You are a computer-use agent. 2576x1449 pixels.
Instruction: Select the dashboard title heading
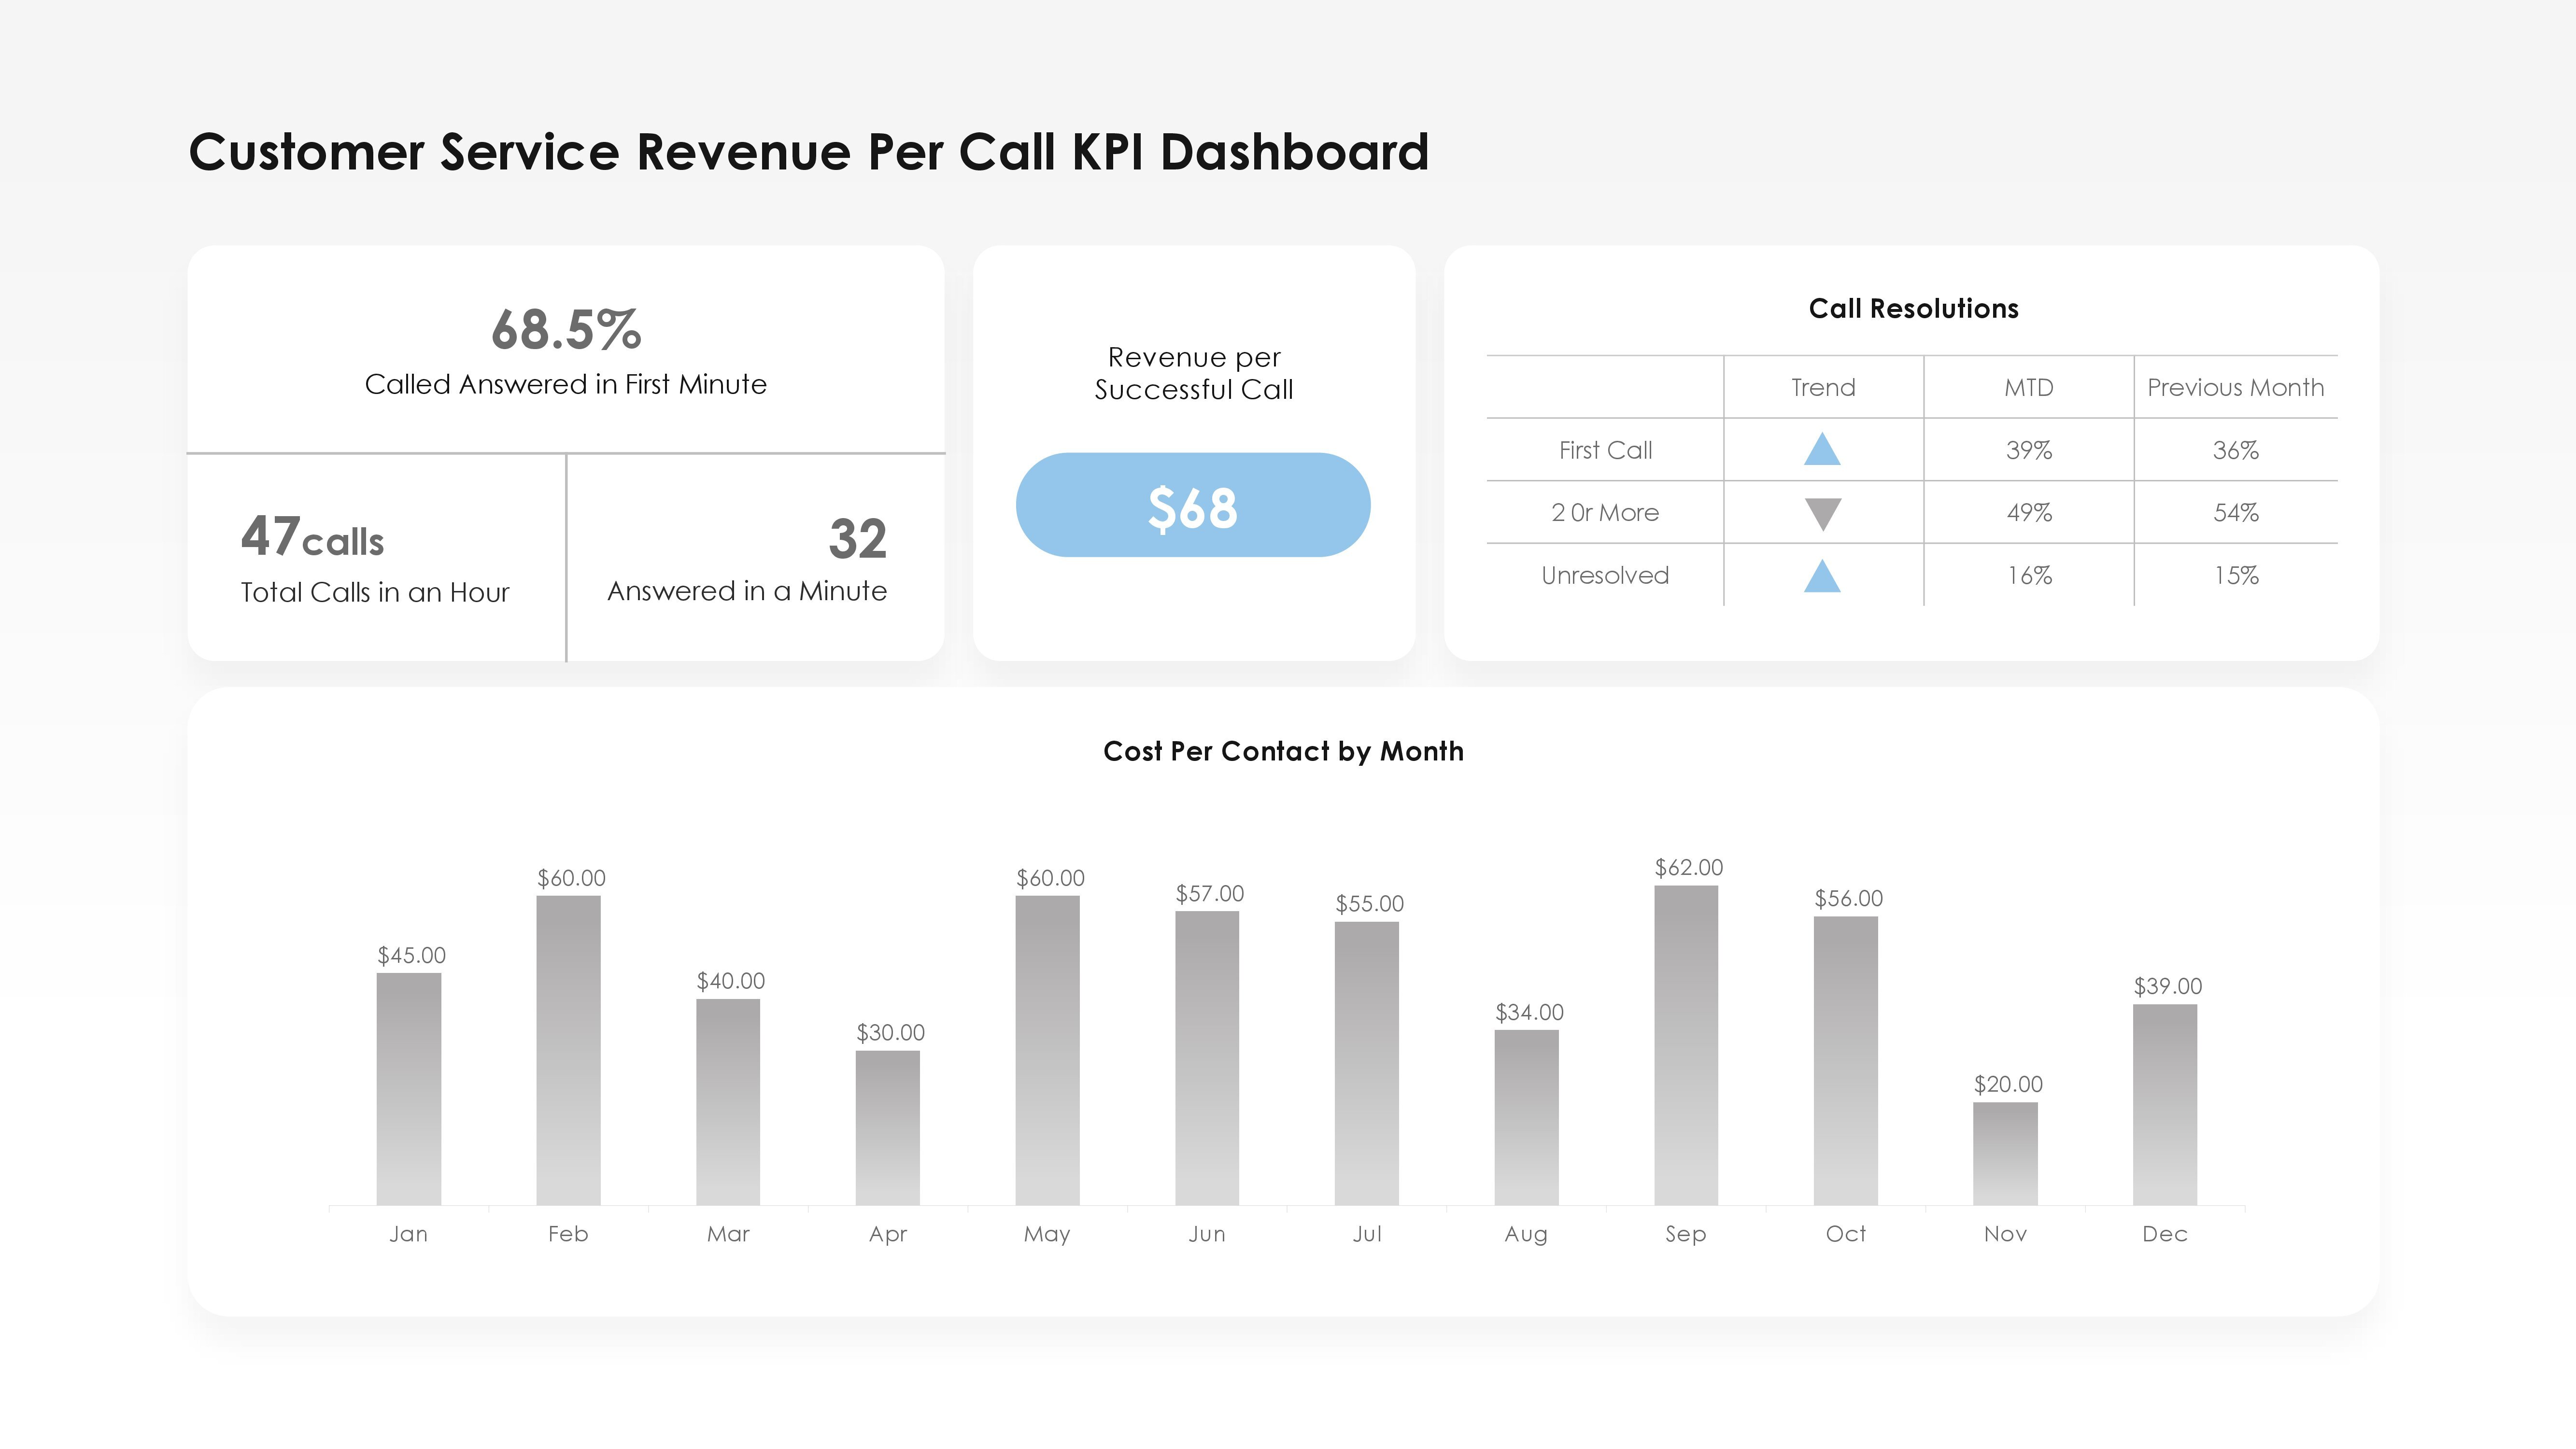coord(809,152)
